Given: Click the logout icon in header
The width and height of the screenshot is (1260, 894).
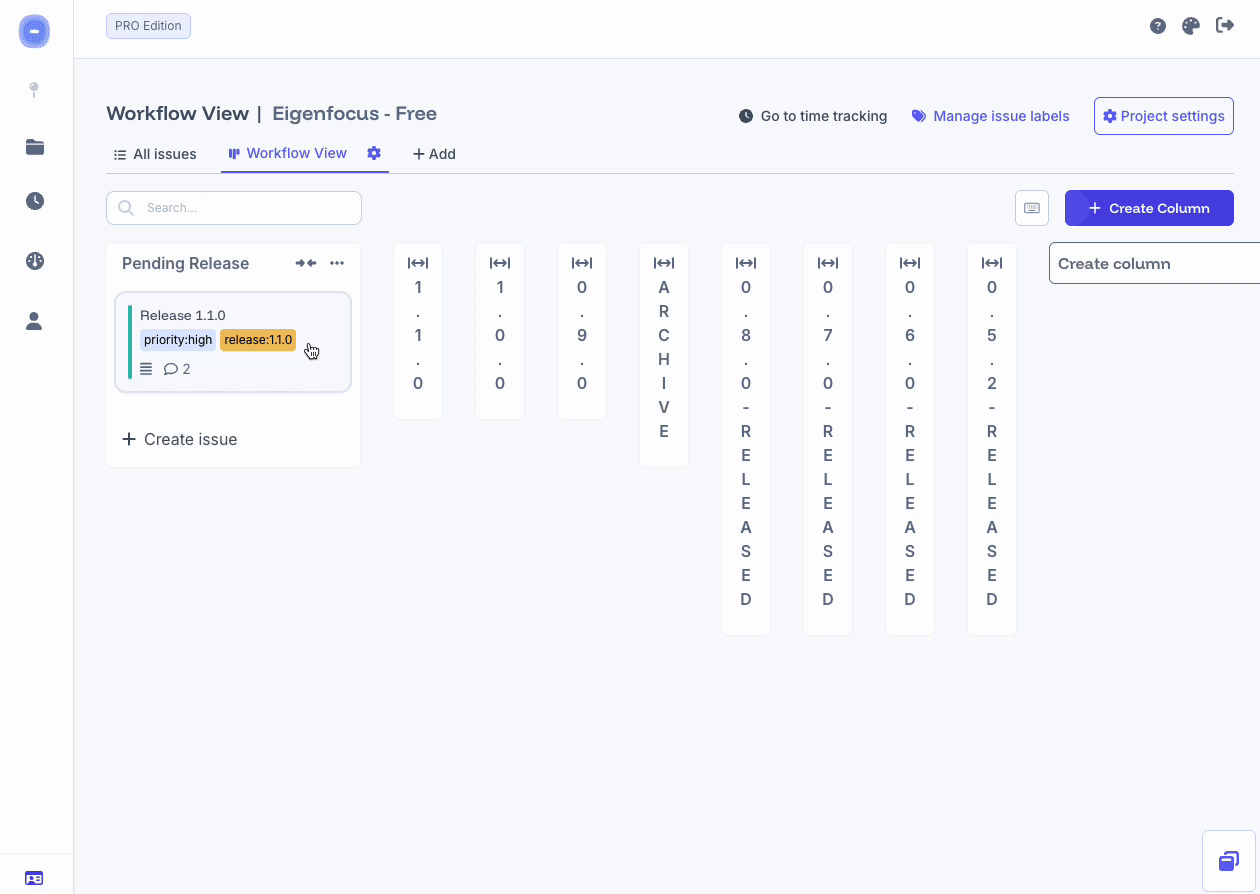Looking at the screenshot, I should pyautogui.click(x=1224, y=26).
